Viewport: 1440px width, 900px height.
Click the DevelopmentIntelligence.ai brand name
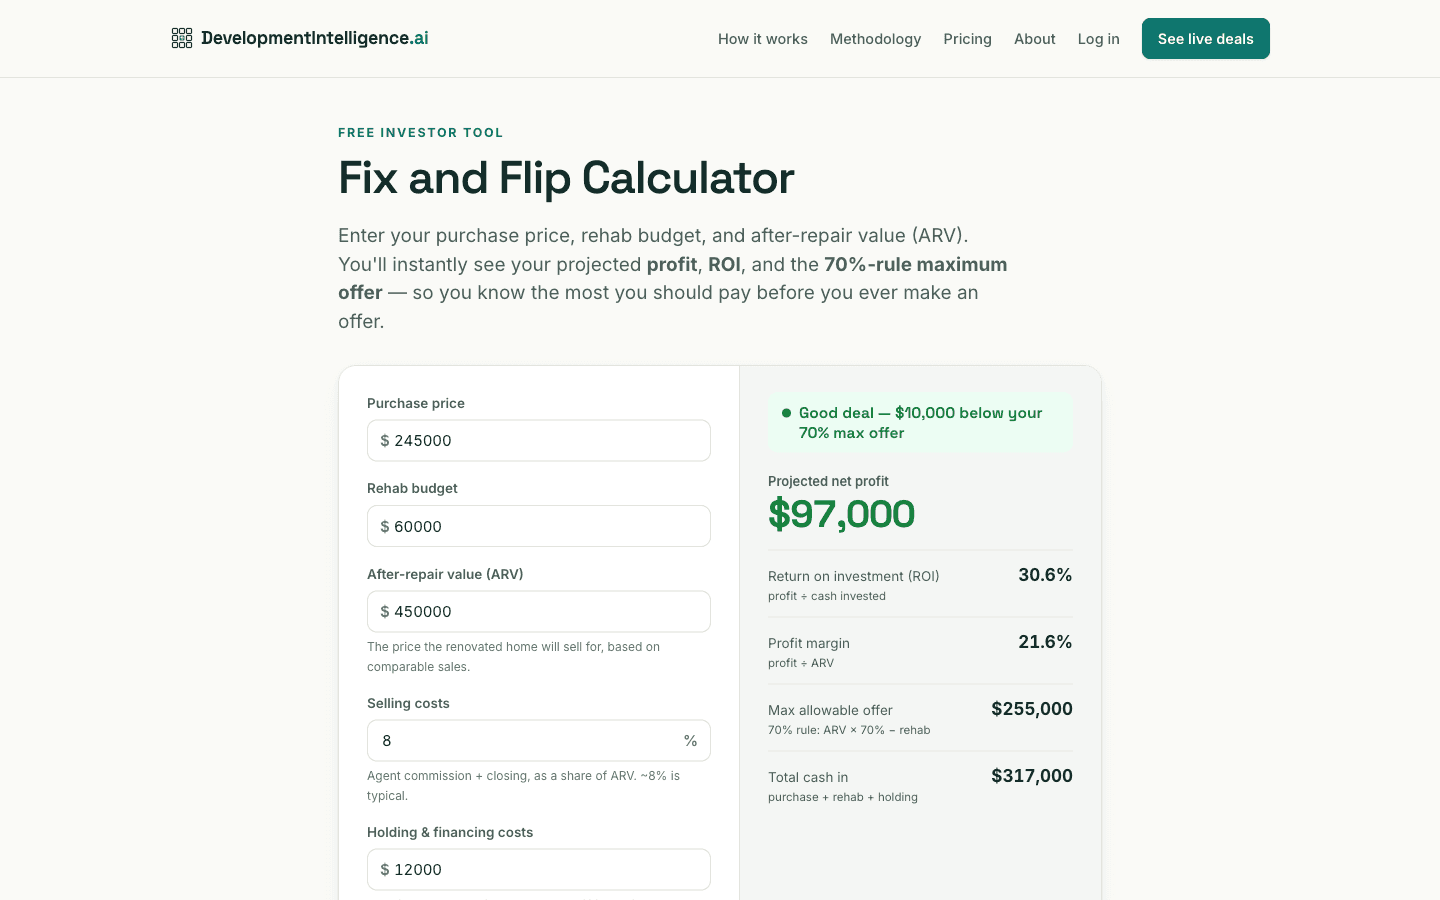[x=315, y=38]
